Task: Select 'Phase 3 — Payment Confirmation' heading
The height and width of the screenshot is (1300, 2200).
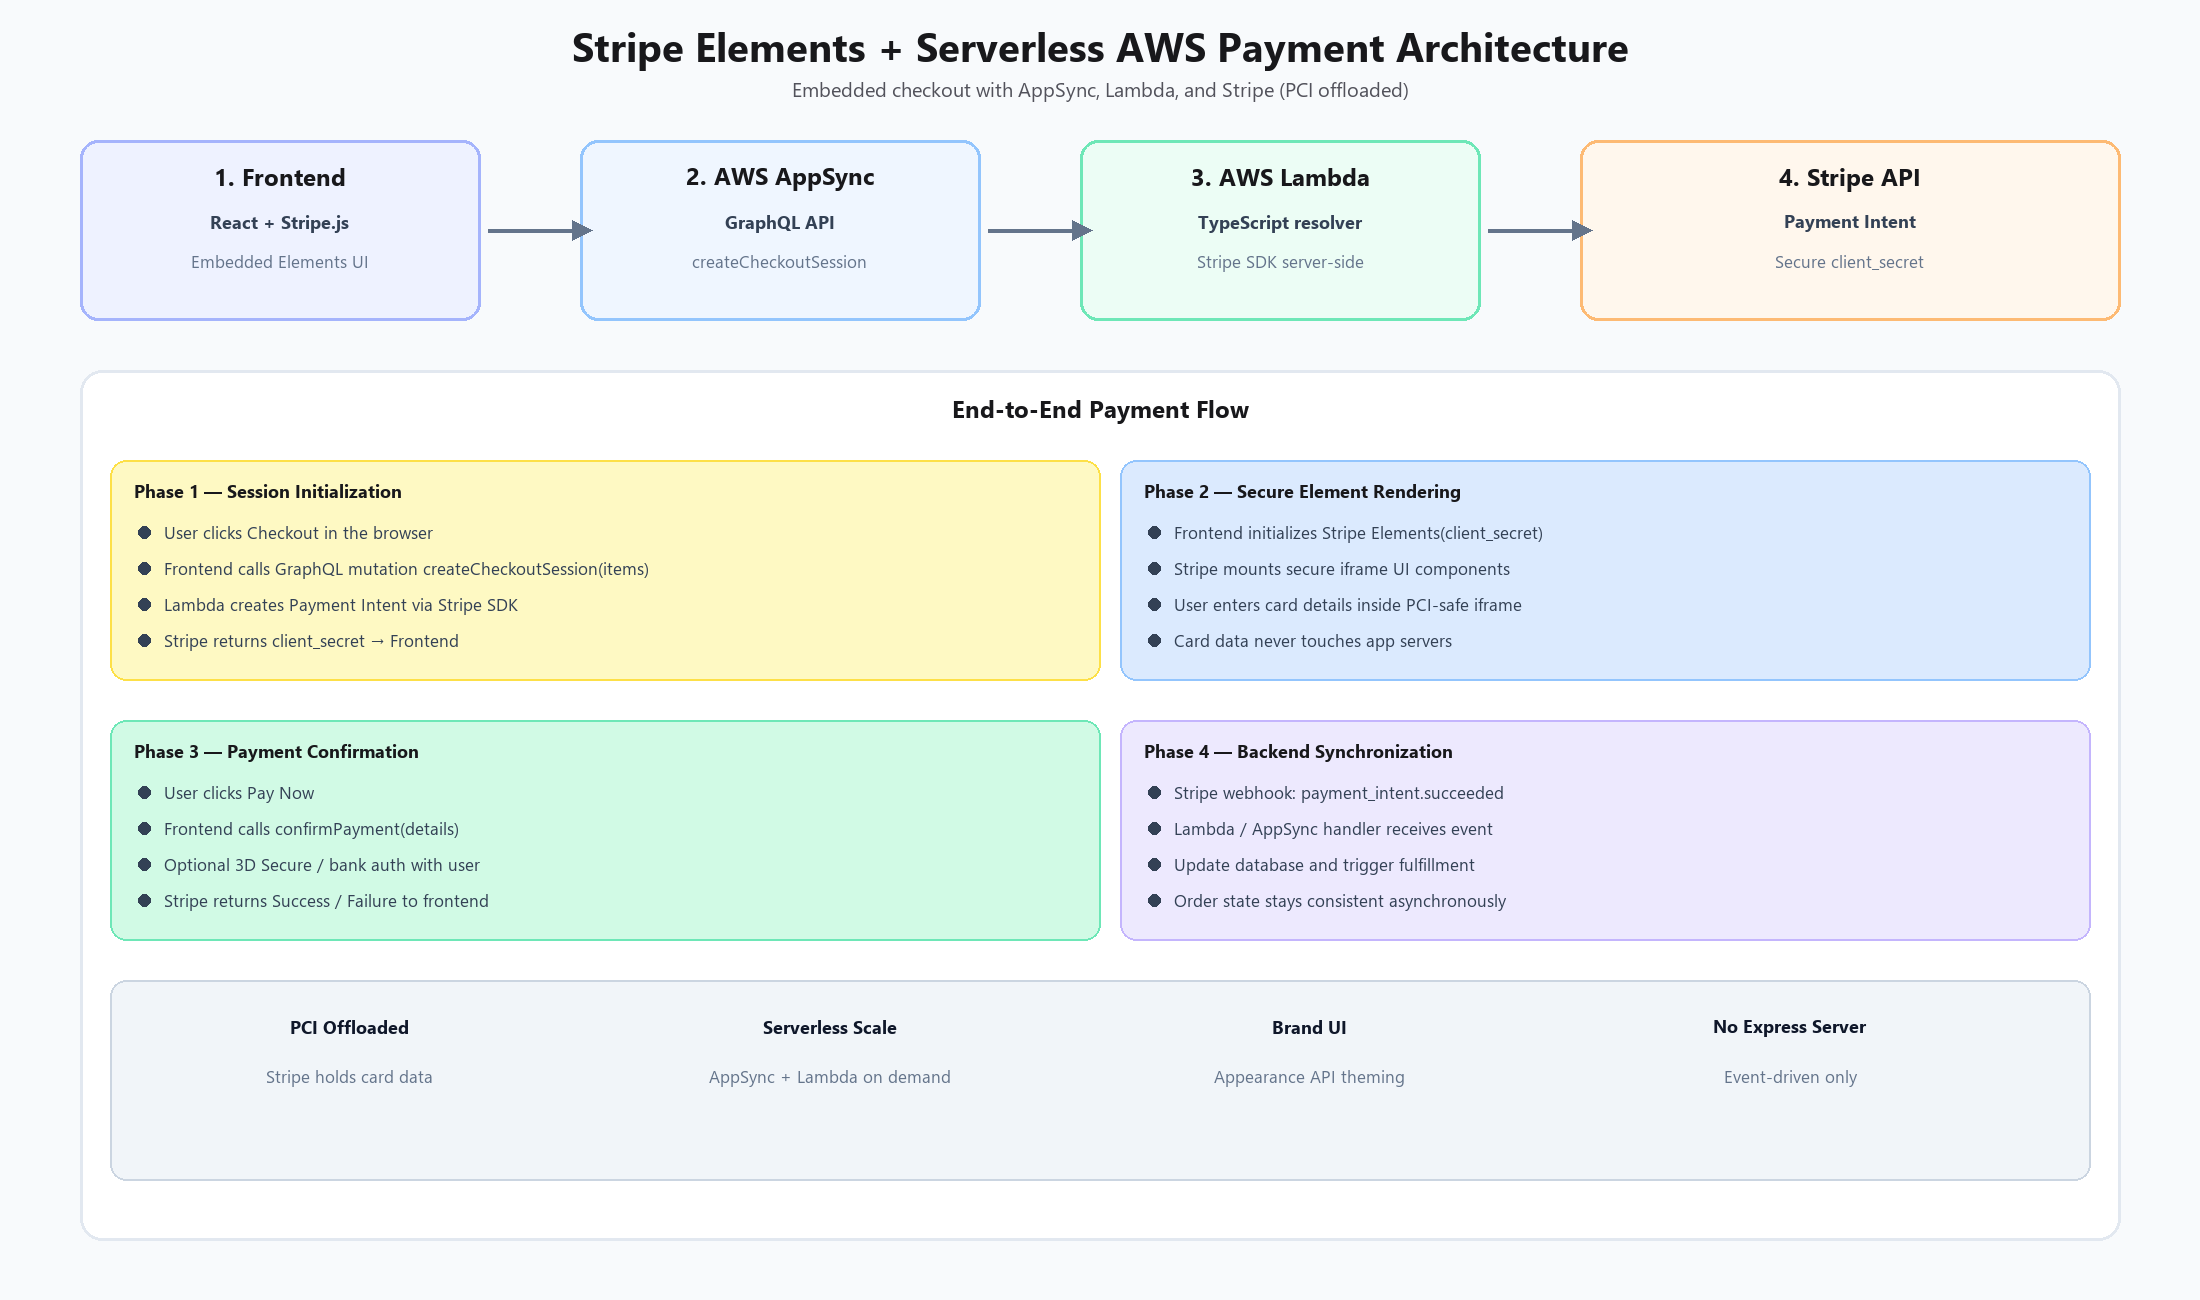Action: (276, 751)
